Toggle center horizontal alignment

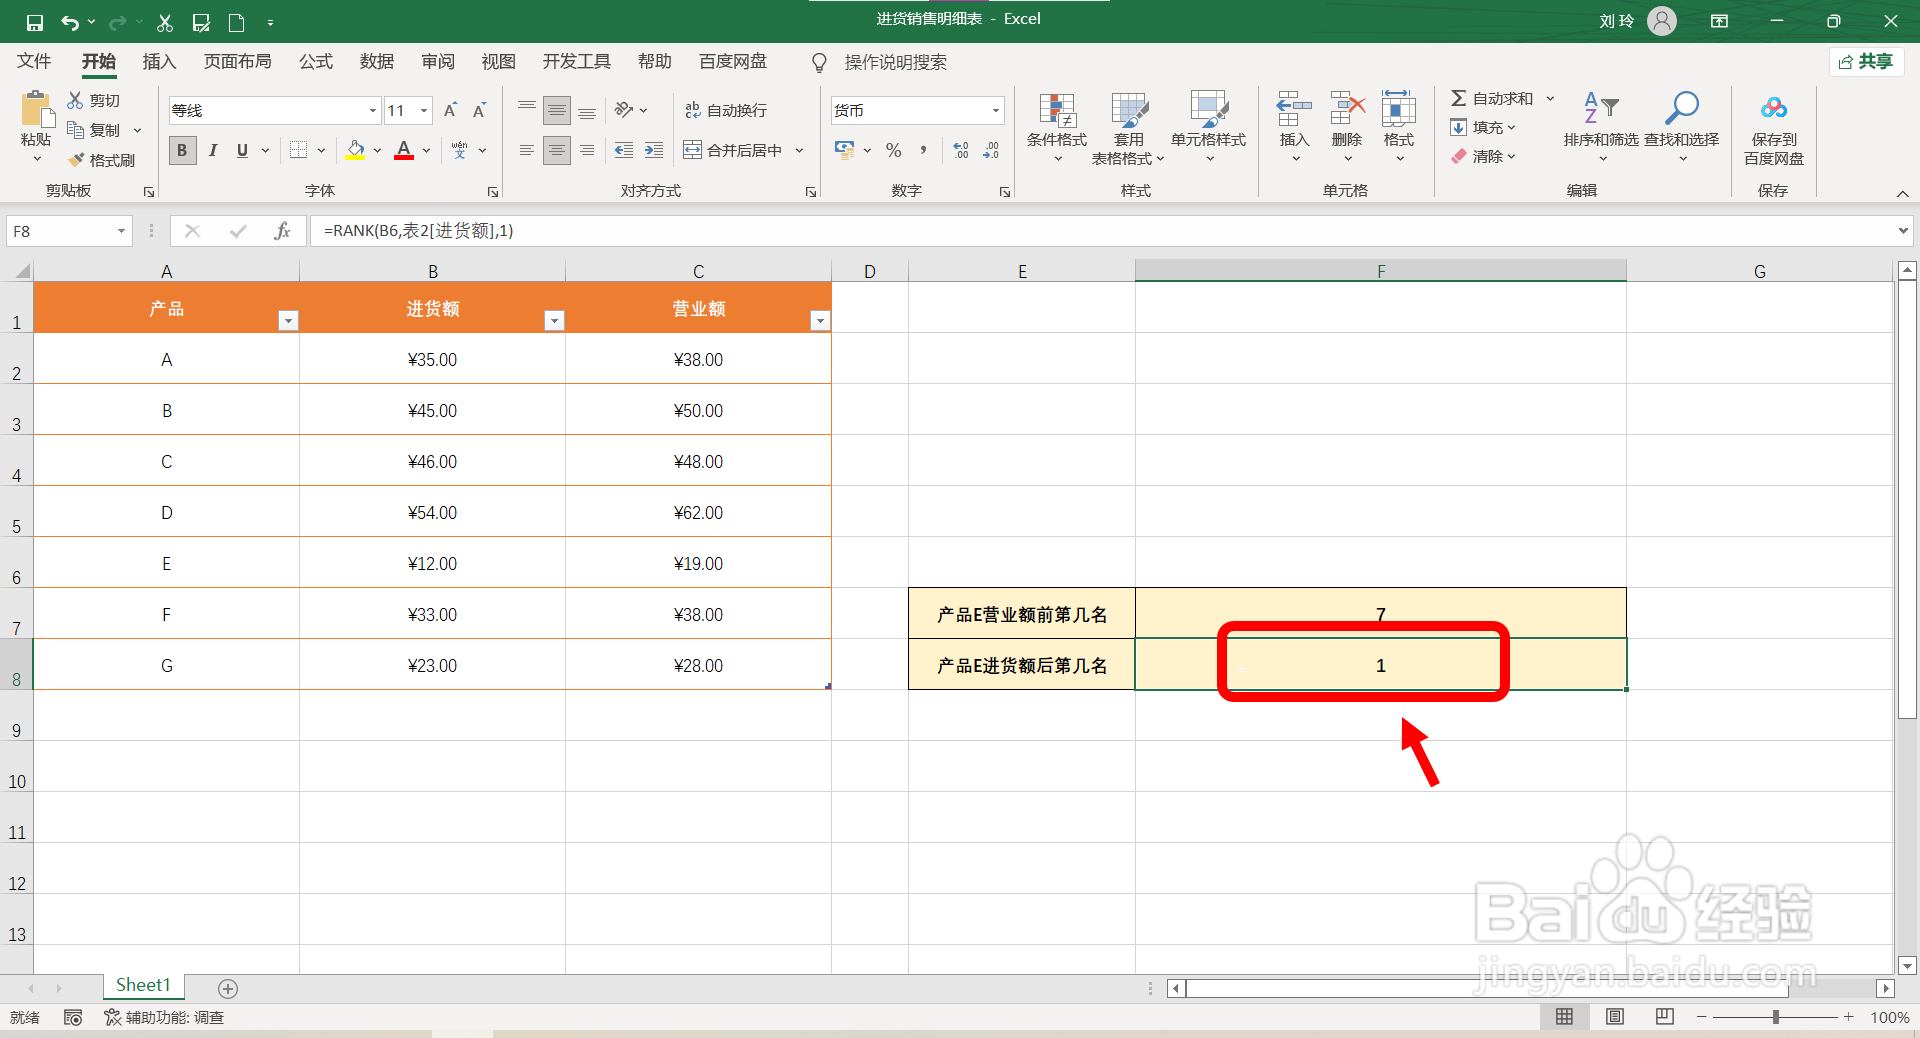pos(557,150)
